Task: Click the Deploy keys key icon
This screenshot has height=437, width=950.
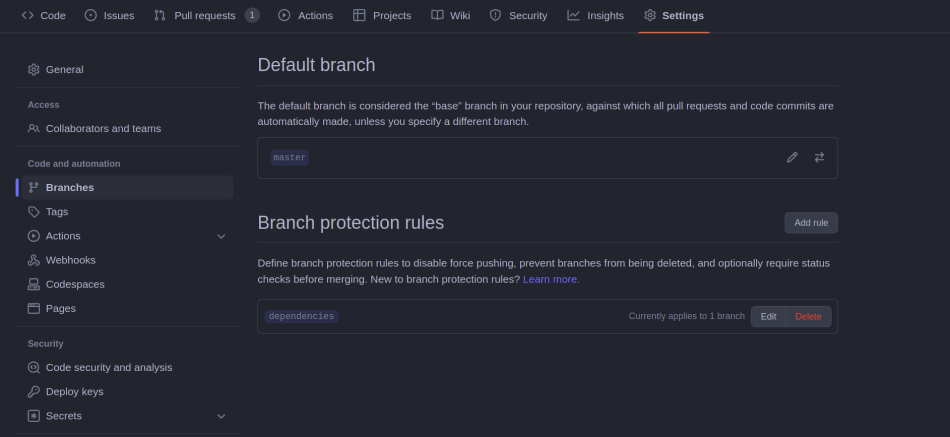Action: 34,392
